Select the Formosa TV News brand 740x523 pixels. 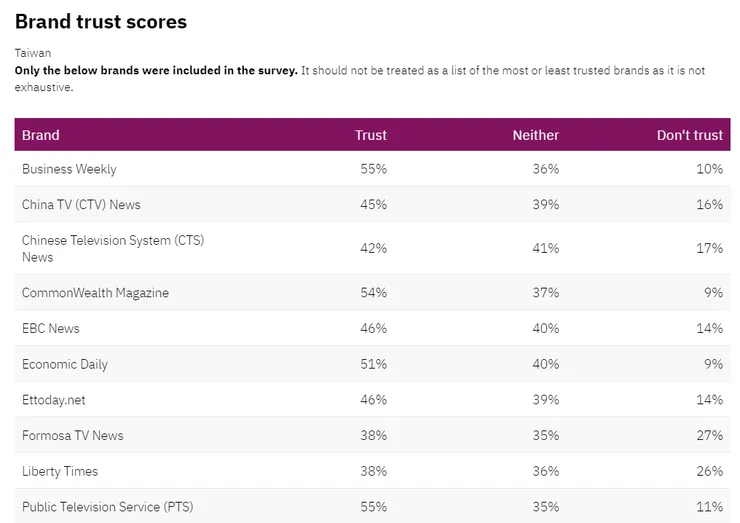[x=73, y=435]
